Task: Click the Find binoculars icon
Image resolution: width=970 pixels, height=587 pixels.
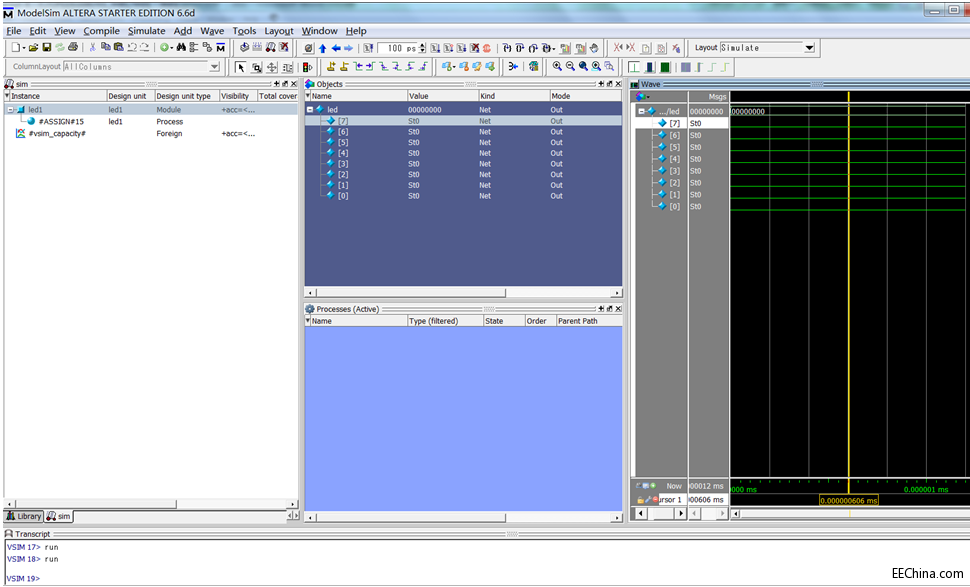Action: coord(181,47)
